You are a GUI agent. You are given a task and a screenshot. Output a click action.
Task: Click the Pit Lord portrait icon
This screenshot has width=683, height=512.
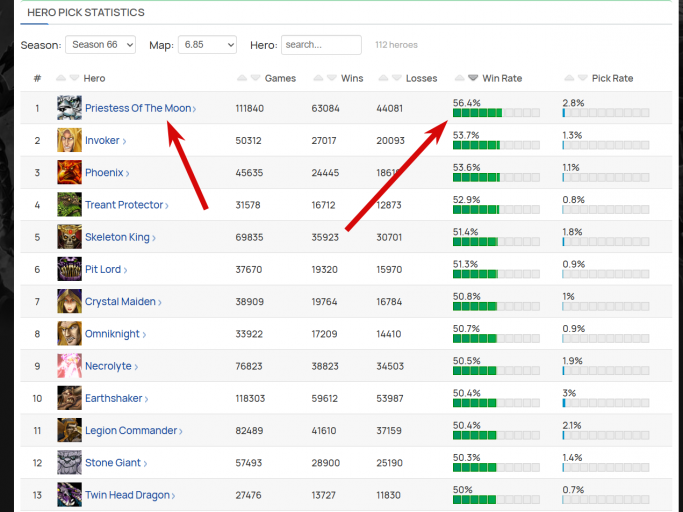tap(69, 269)
